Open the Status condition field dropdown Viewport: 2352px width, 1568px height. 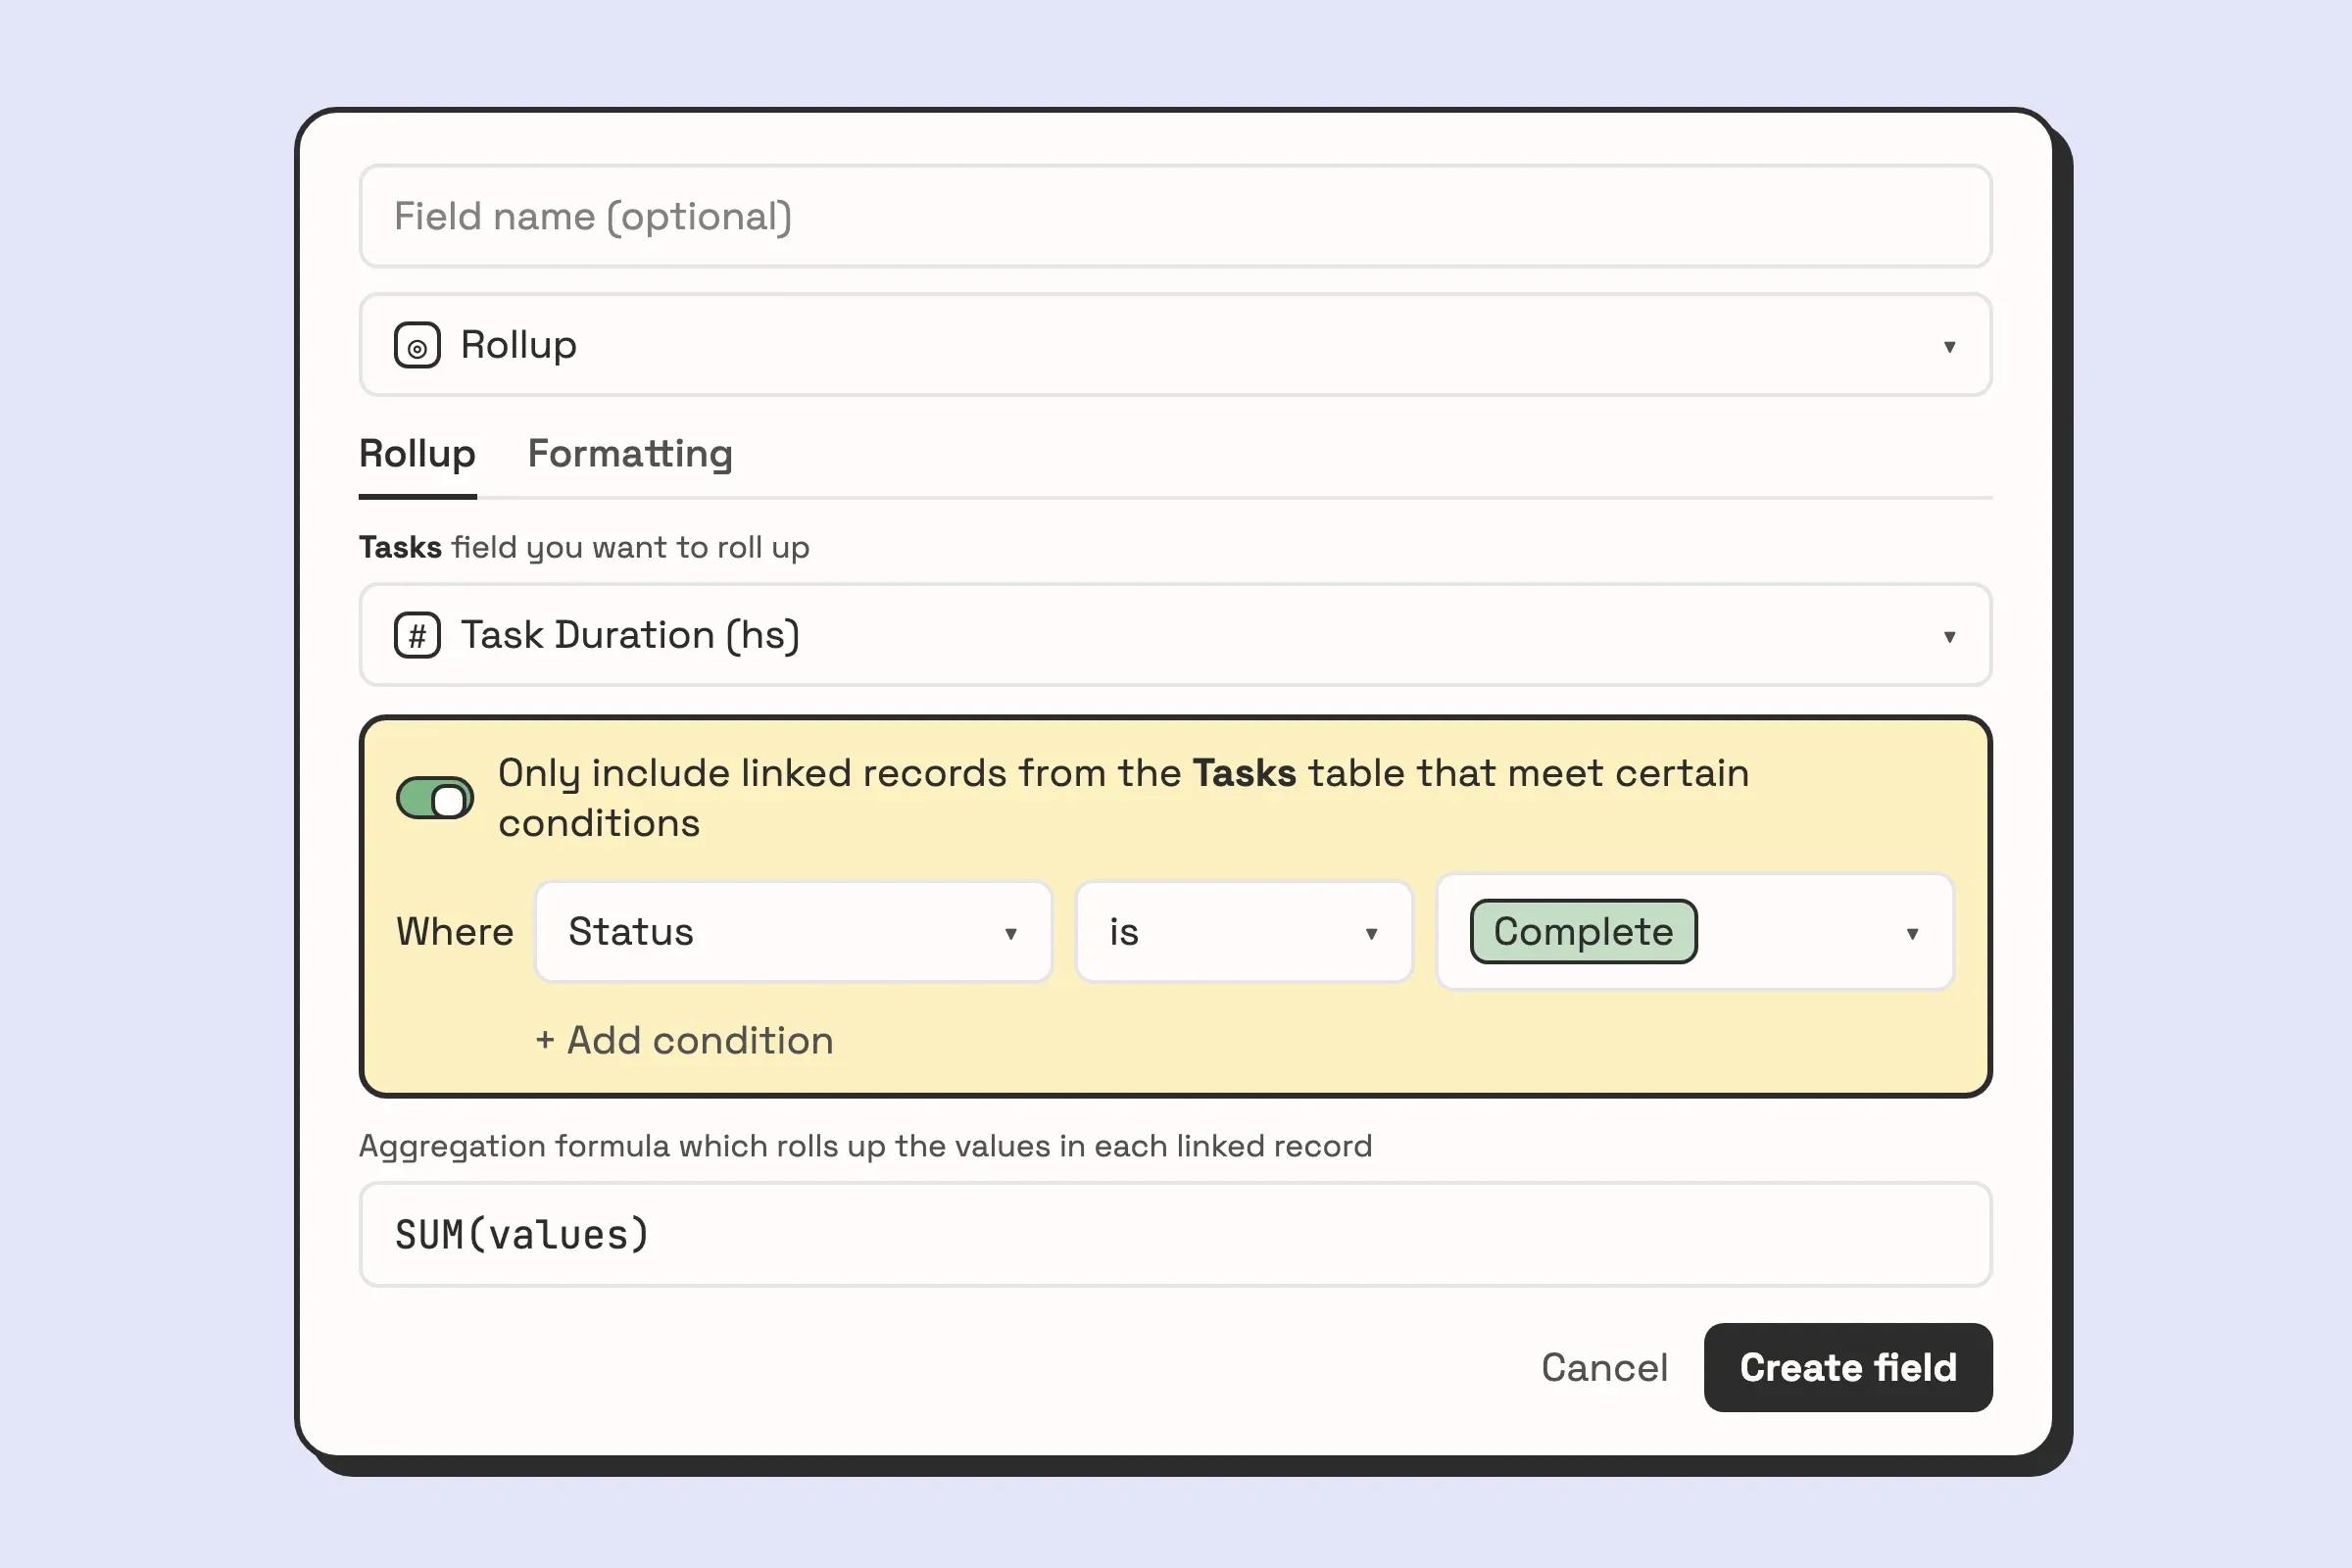(x=793, y=932)
